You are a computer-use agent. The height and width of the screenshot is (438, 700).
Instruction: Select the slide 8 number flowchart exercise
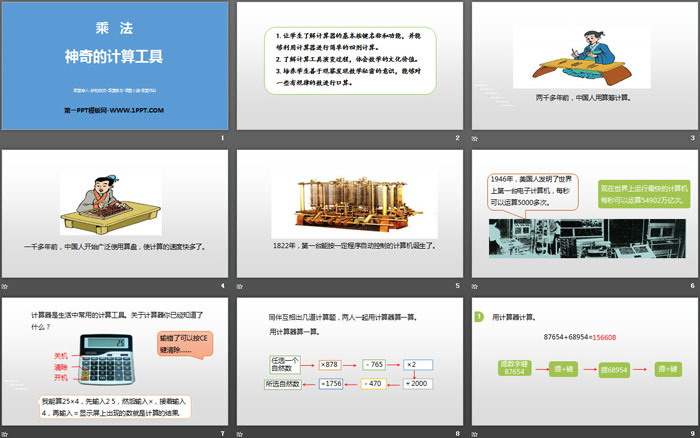pos(349,362)
